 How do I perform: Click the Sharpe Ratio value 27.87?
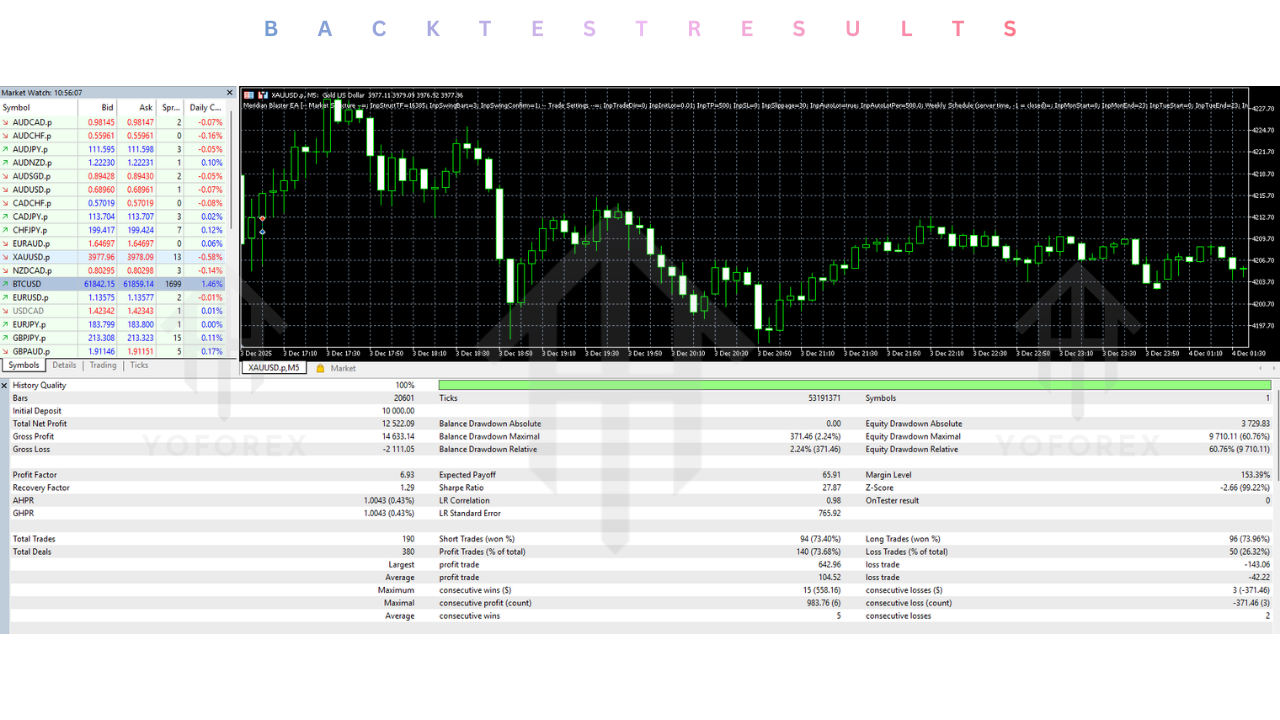831,488
